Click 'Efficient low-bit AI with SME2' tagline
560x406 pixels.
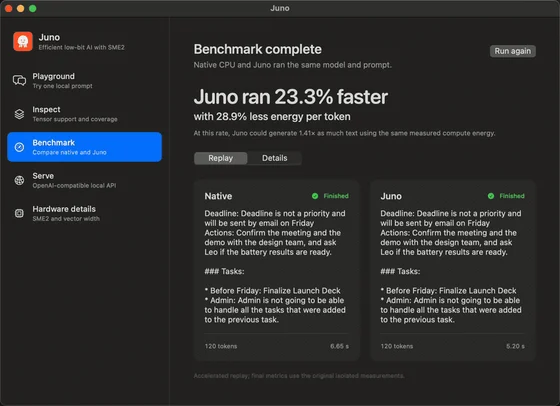click(81, 47)
